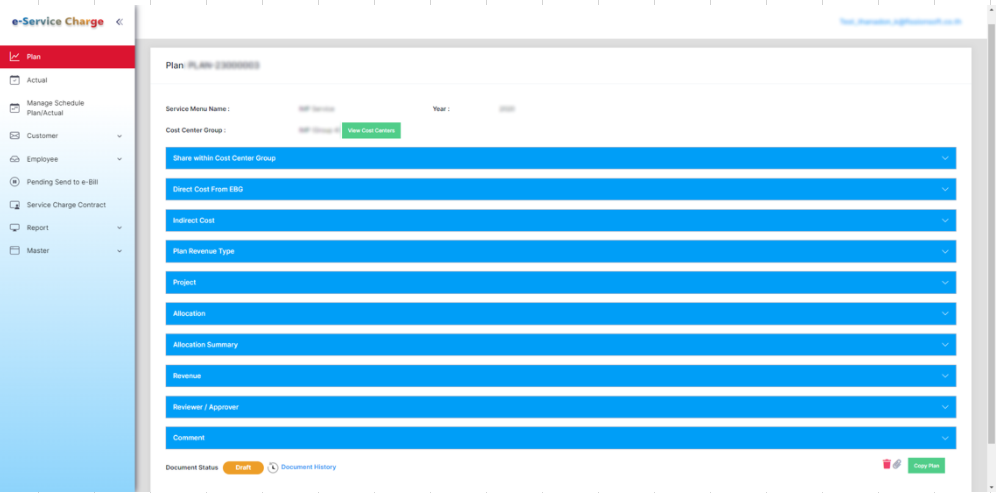The image size is (996, 493).
Task: Expand the Report sidebar submenu
Action: [119, 228]
